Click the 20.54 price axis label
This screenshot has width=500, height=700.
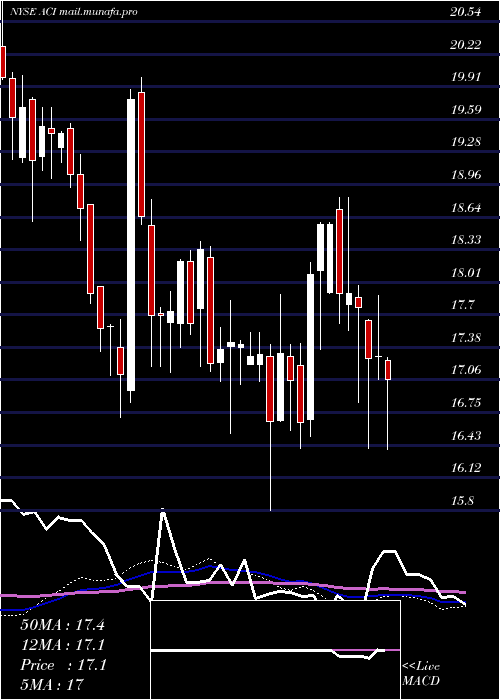pyautogui.click(x=466, y=12)
